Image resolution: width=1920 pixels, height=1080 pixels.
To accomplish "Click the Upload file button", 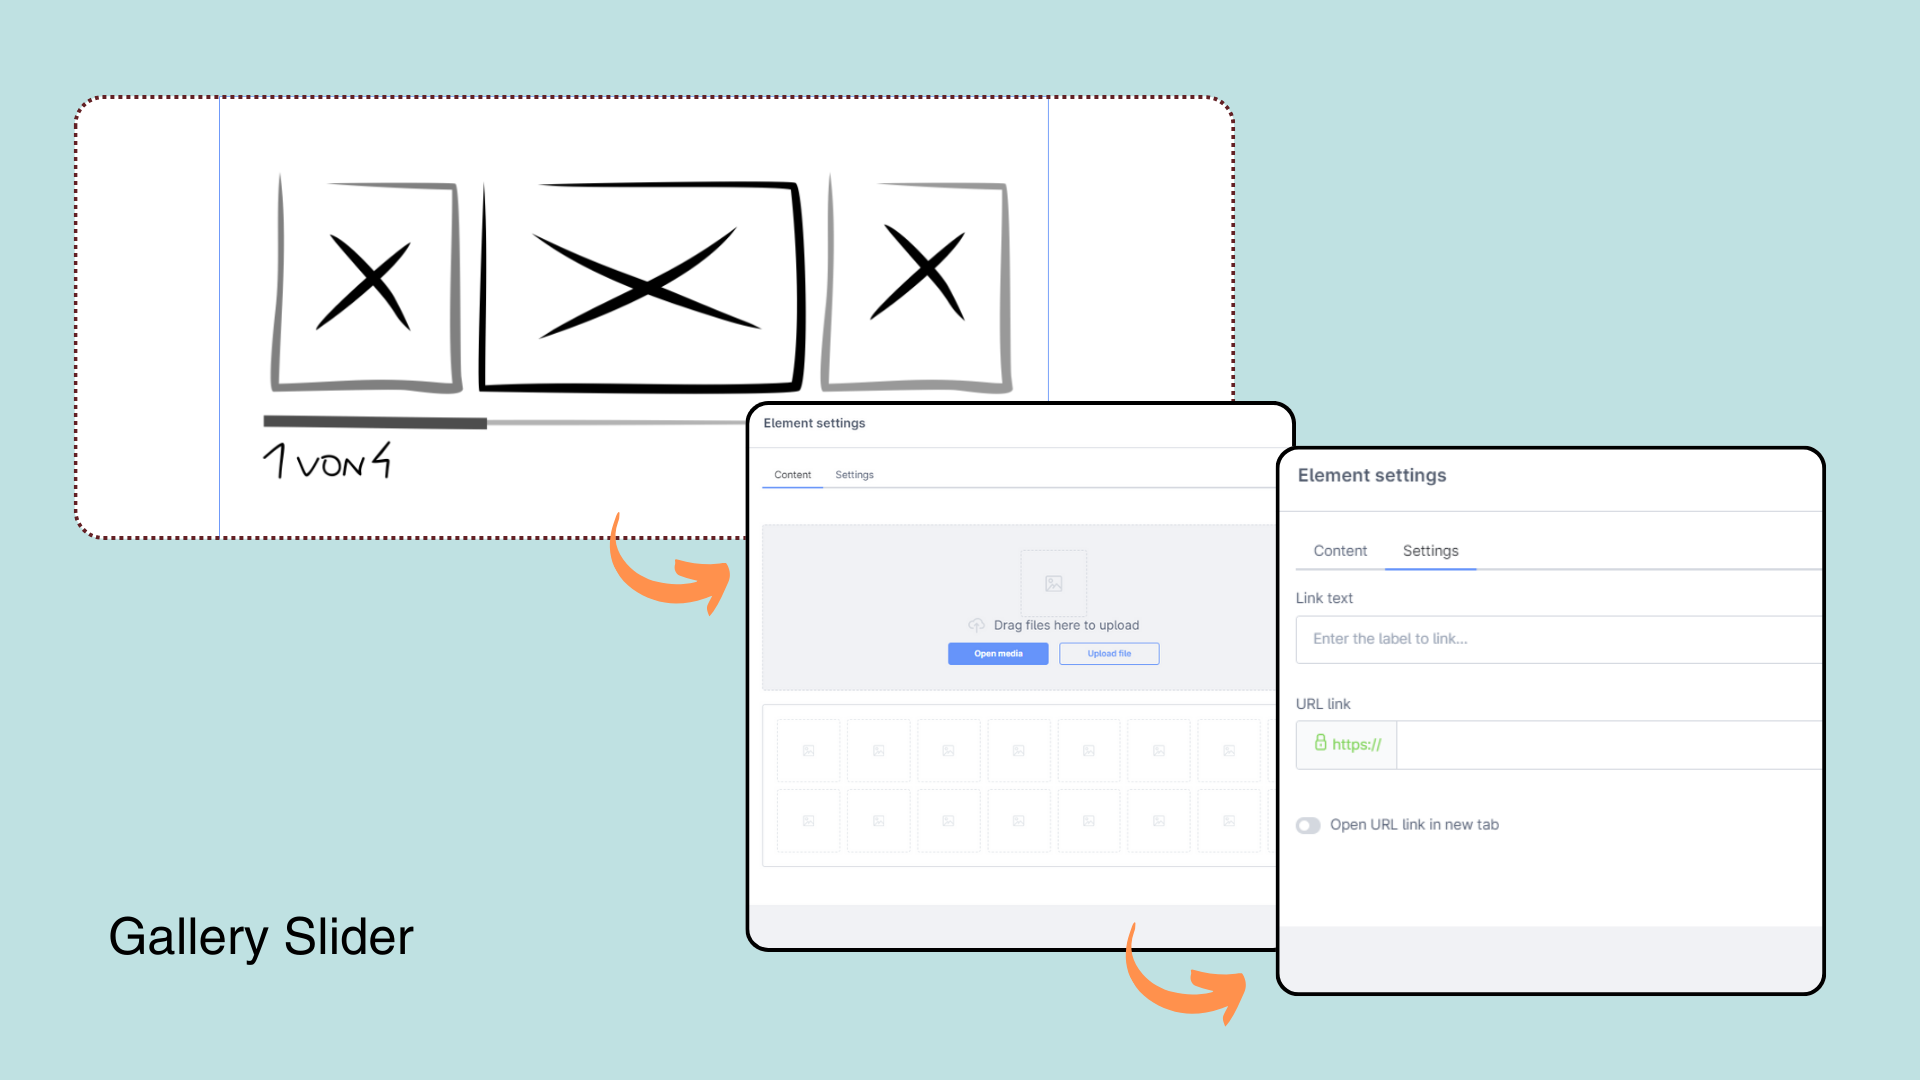I will (x=1108, y=653).
